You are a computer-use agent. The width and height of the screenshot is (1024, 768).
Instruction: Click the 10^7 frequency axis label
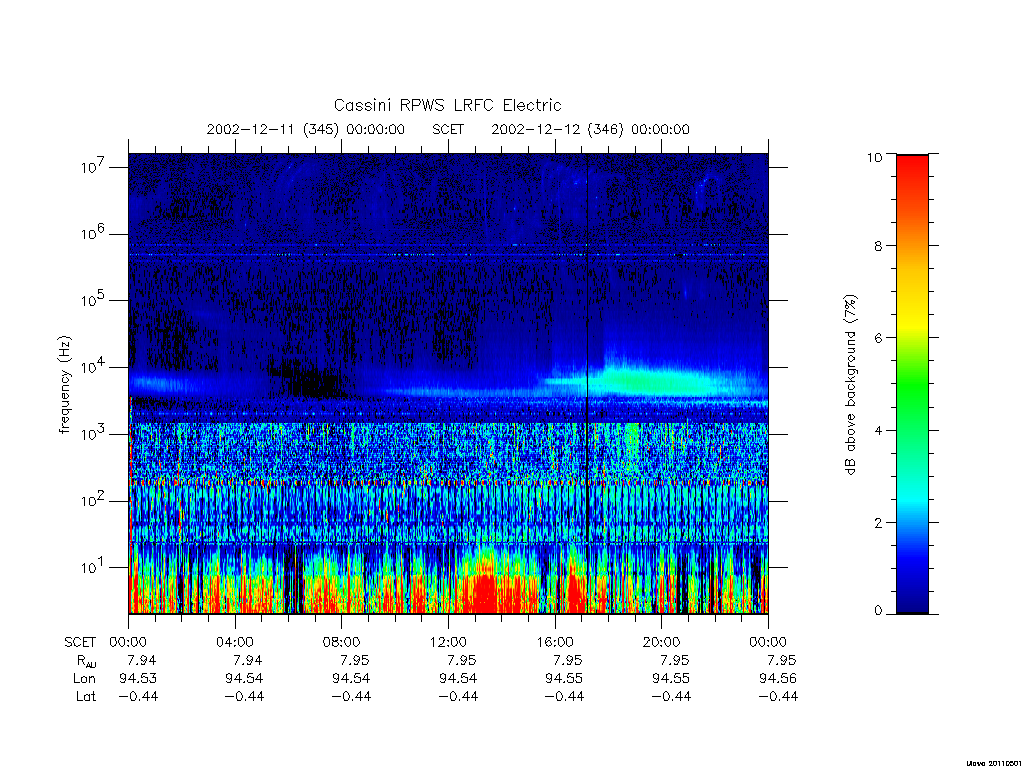(x=93, y=167)
